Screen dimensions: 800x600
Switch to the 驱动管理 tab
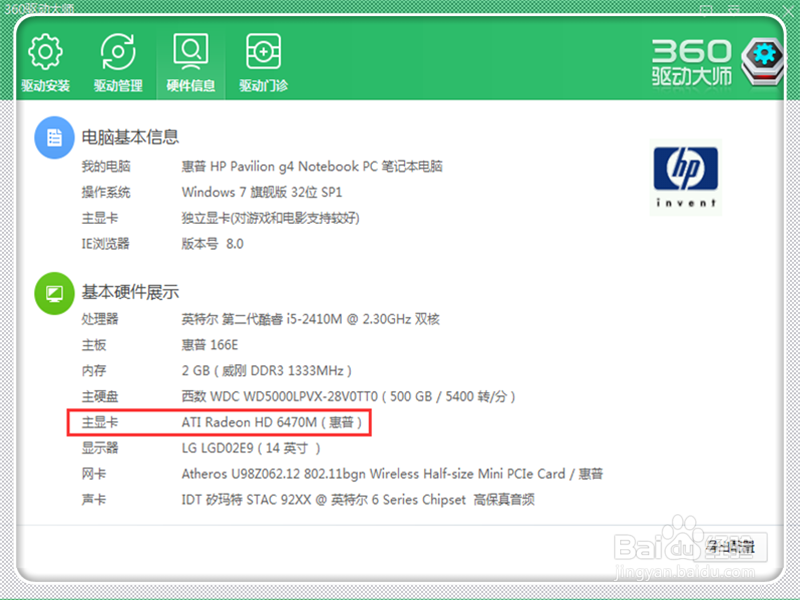(118, 63)
